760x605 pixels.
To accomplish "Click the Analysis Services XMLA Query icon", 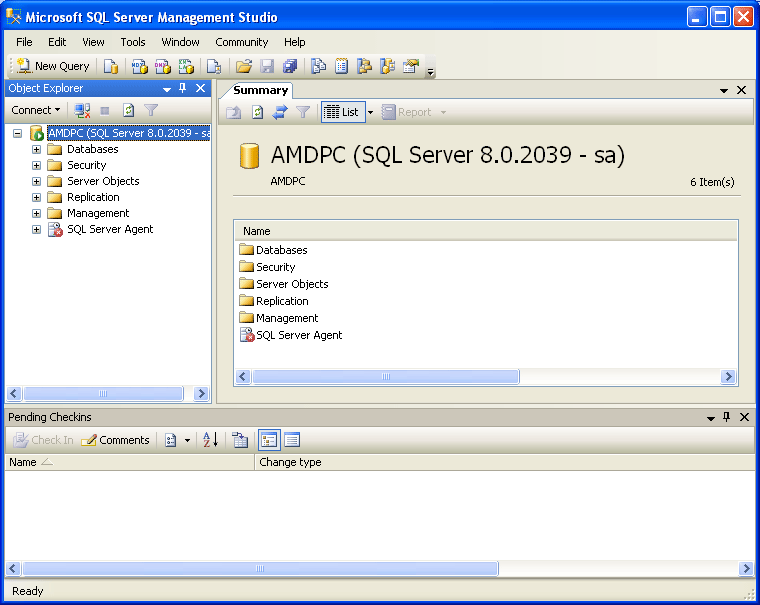I will pyautogui.click(x=186, y=66).
